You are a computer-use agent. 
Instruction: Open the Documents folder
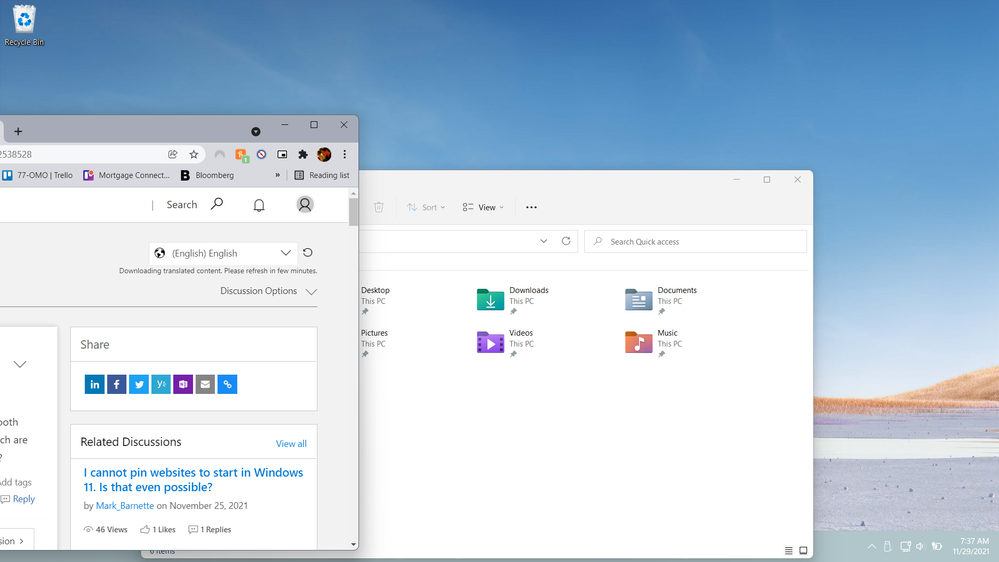pyautogui.click(x=661, y=299)
